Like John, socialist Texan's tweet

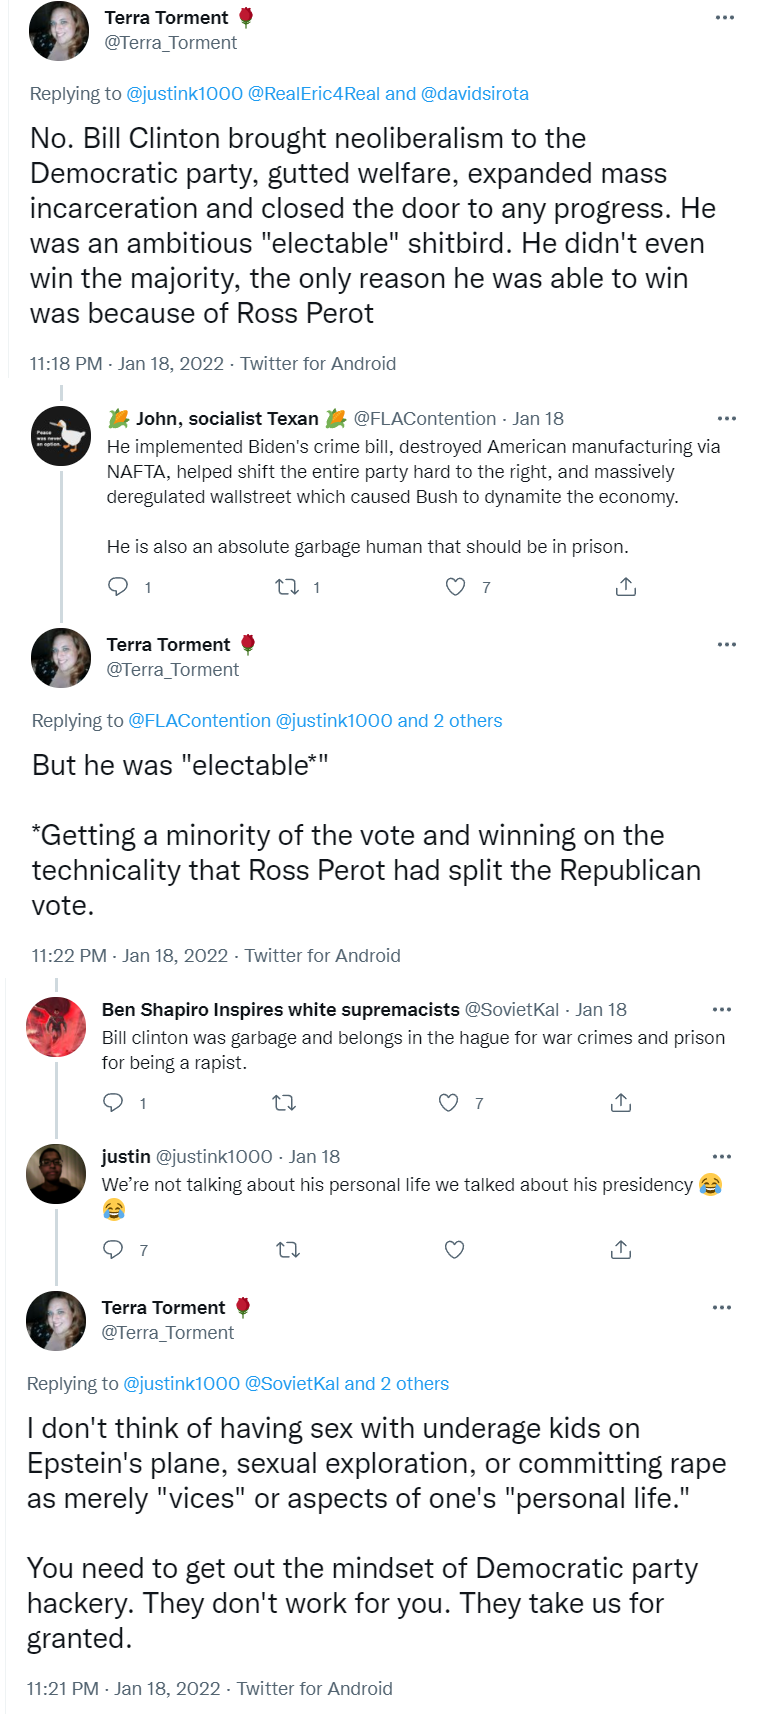[455, 587]
